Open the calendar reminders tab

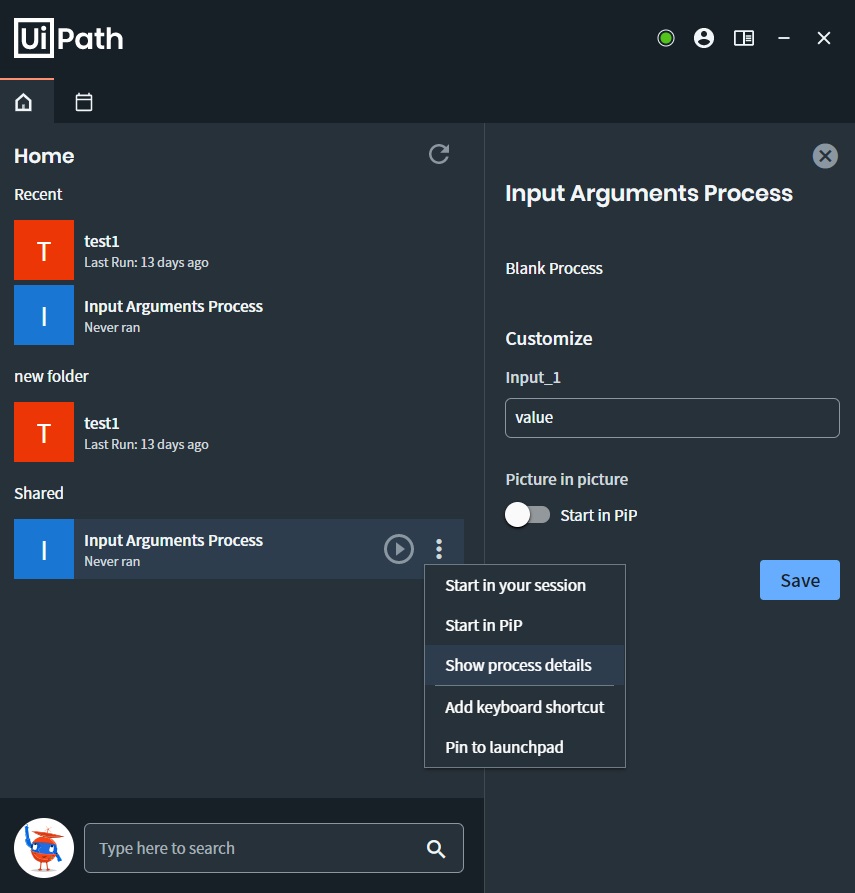[x=84, y=103]
